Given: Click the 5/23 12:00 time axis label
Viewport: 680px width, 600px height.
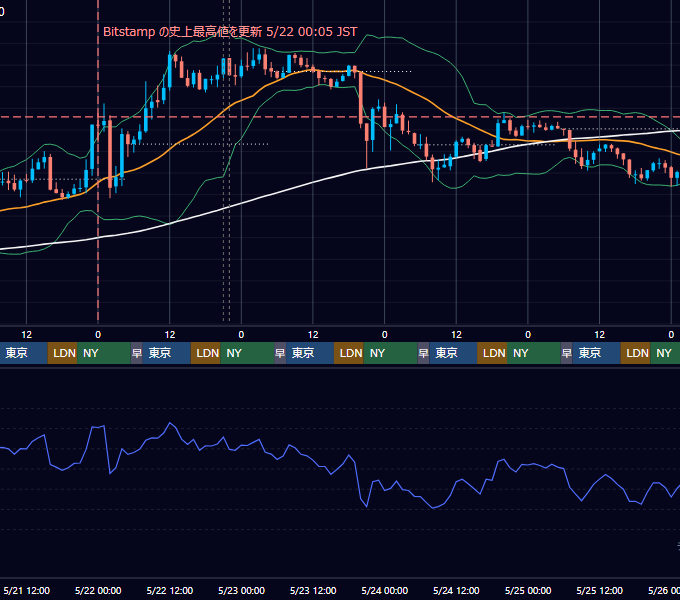Looking at the screenshot, I should pyautogui.click(x=313, y=590).
